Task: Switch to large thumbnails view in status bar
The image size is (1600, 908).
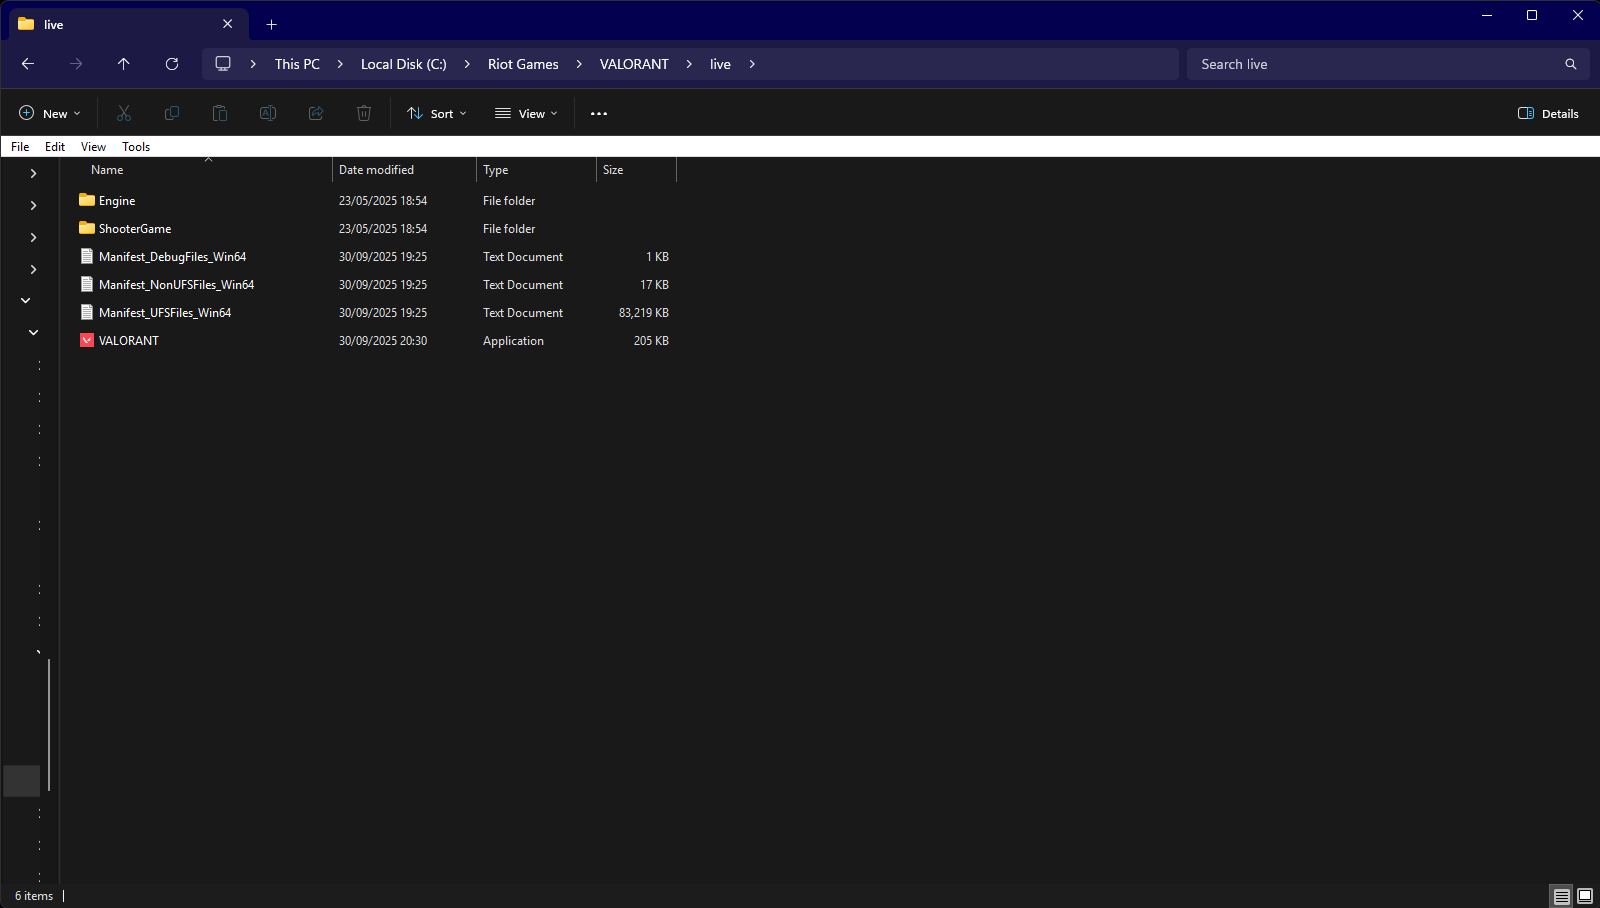Action: (x=1585, y=896)
